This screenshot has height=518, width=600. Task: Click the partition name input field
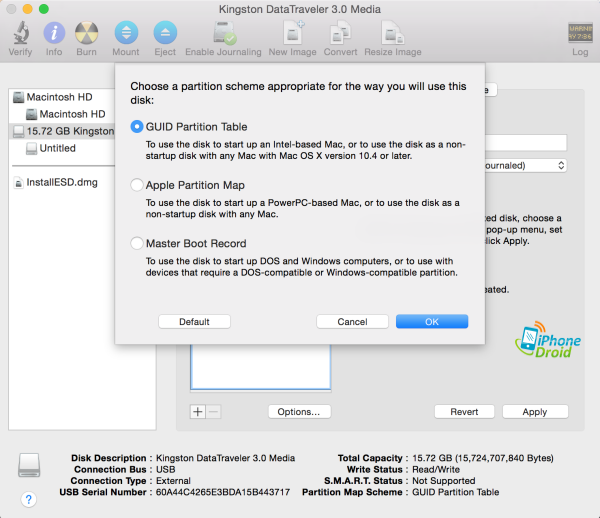[526, 142]
